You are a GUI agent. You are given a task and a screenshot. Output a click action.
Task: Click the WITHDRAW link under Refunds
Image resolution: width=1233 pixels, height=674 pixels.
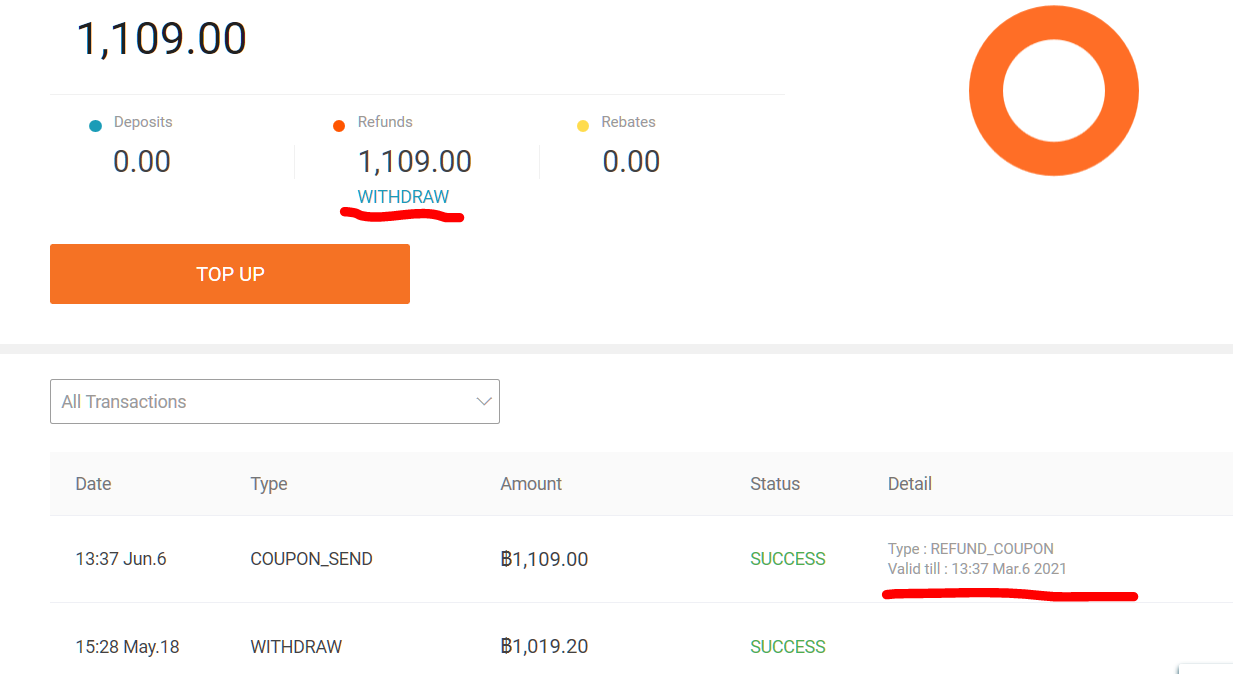(x=403, y=197)
